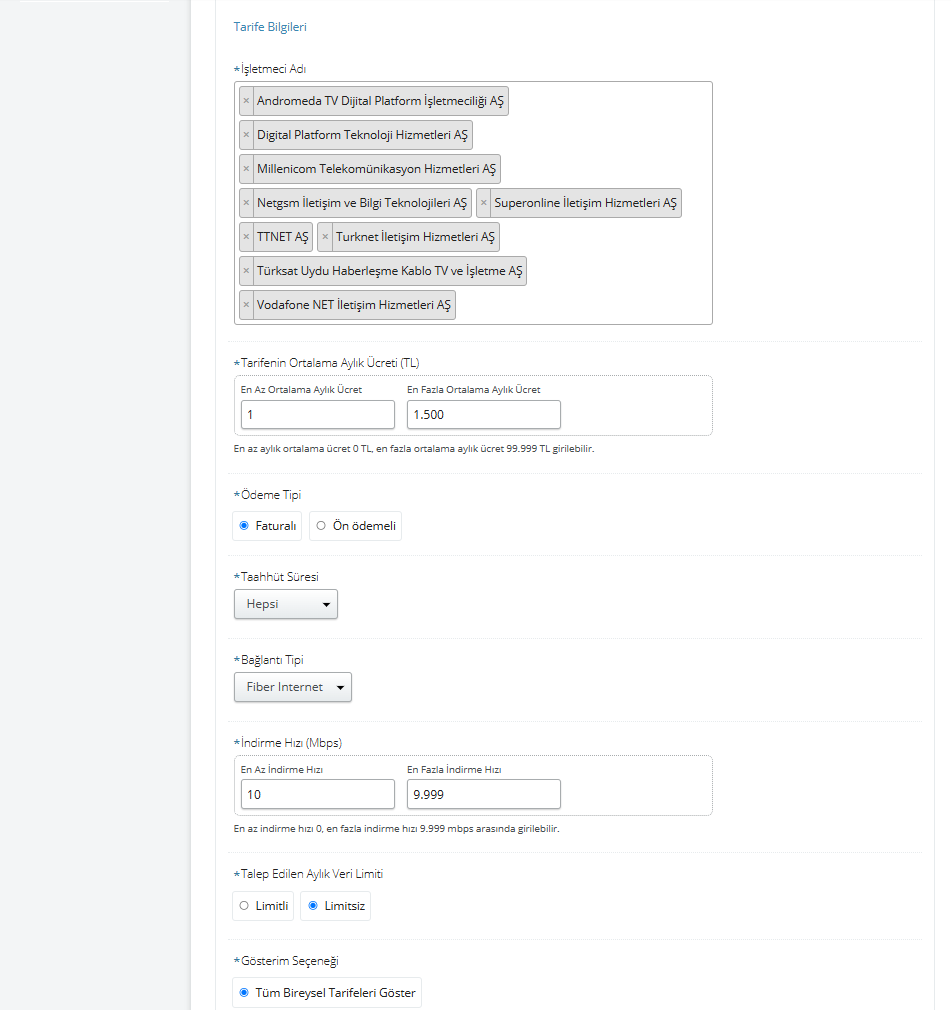Screen dimensions: 951x1010
Task: Click the Türksat Uydu Haberleşme tag label
Action: click(390, 271)
